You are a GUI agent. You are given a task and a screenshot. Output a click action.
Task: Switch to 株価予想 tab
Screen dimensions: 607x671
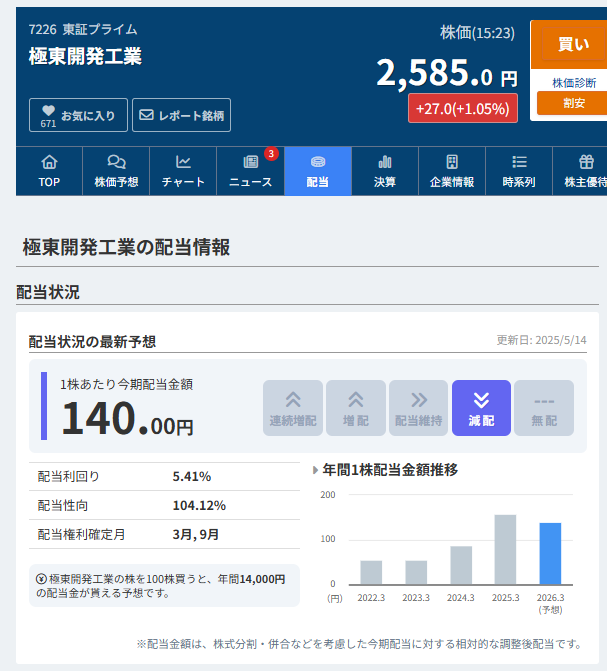point(116,171)
